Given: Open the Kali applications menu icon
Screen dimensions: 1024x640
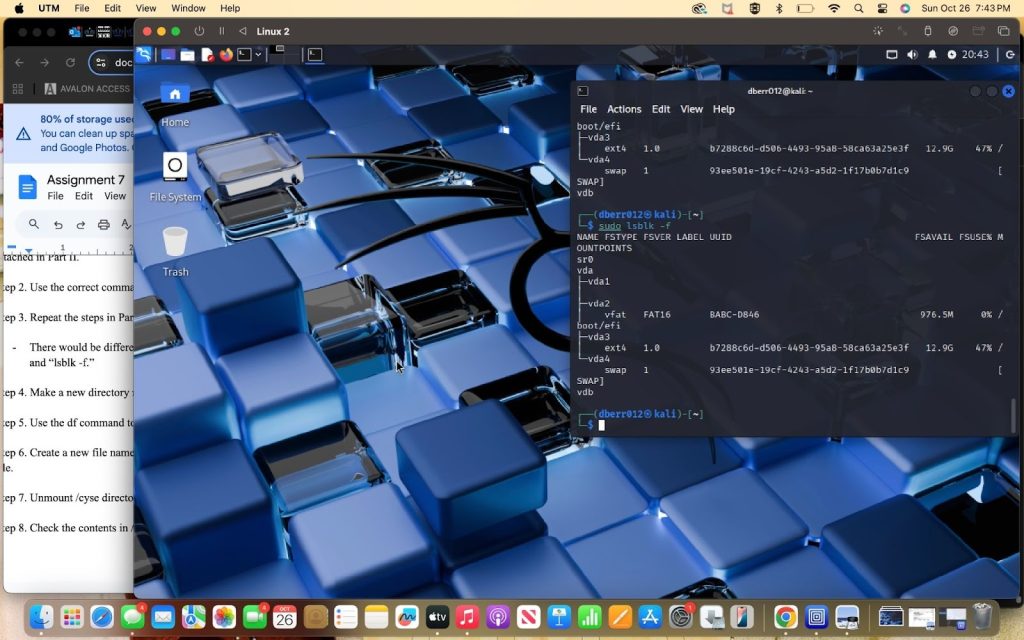Looking at the screenshot, I should tap(145, 54).
